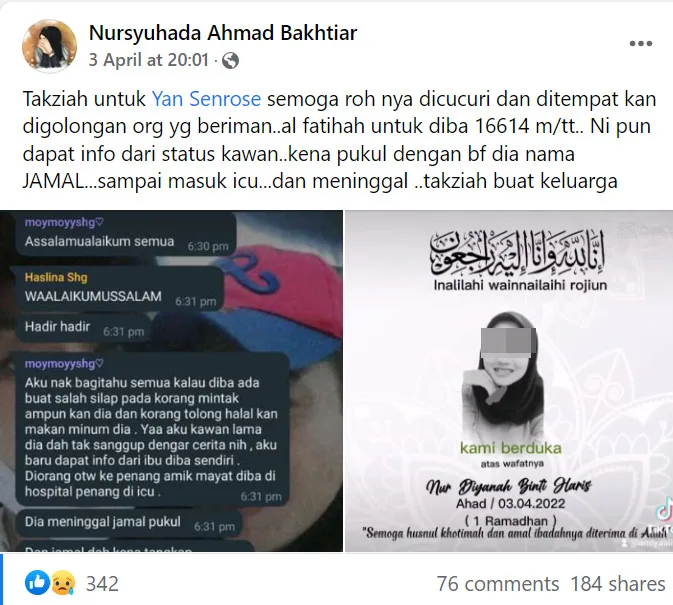Click the sad face reaction icon
Viewport: 673px width, 605px height.
click(63, 583)
